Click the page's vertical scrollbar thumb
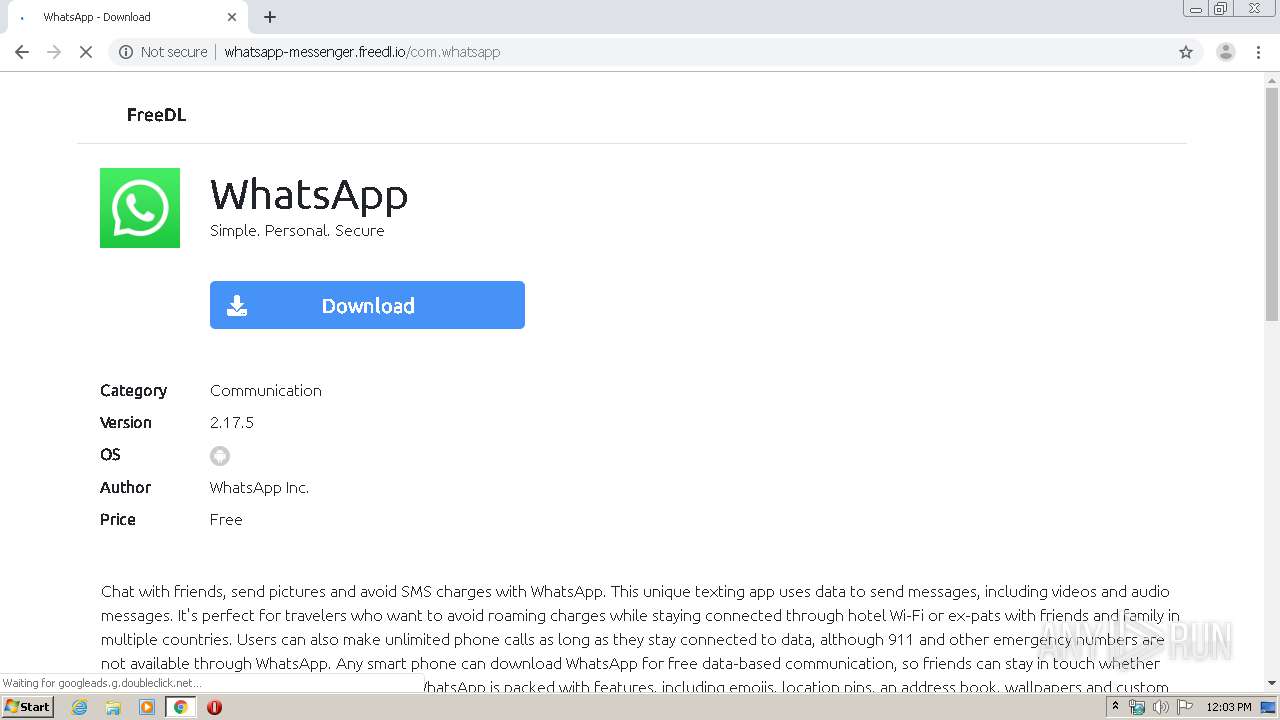Viewport: 1280px width, 720px height. pos(1272,205)
